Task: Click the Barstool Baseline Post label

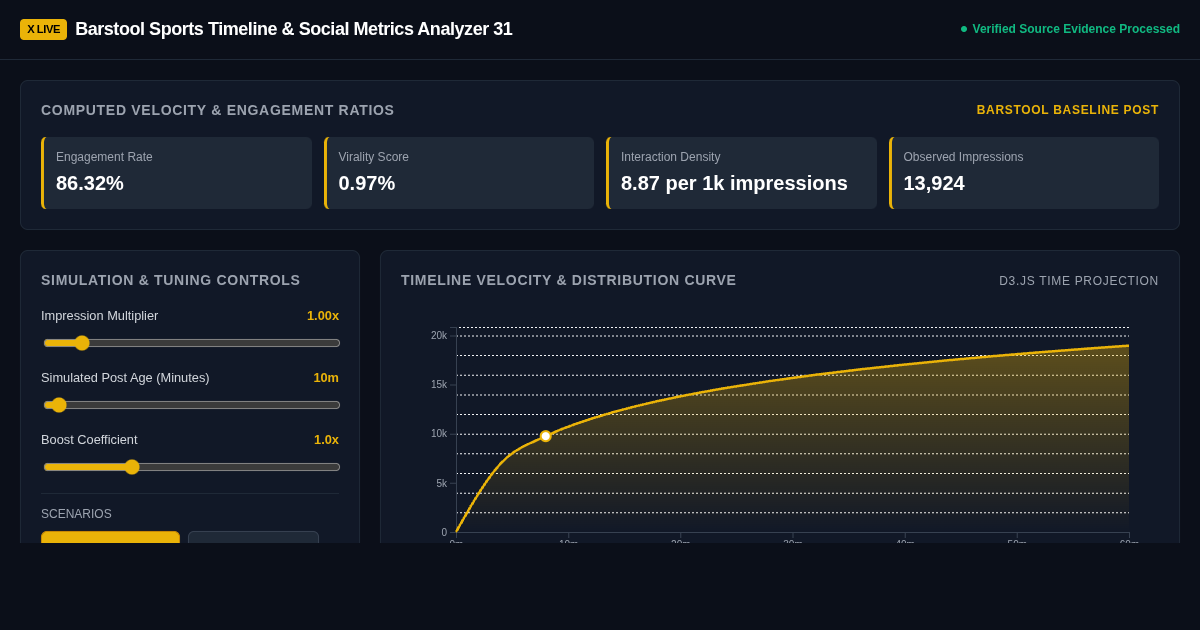Action: point(1068,110)
